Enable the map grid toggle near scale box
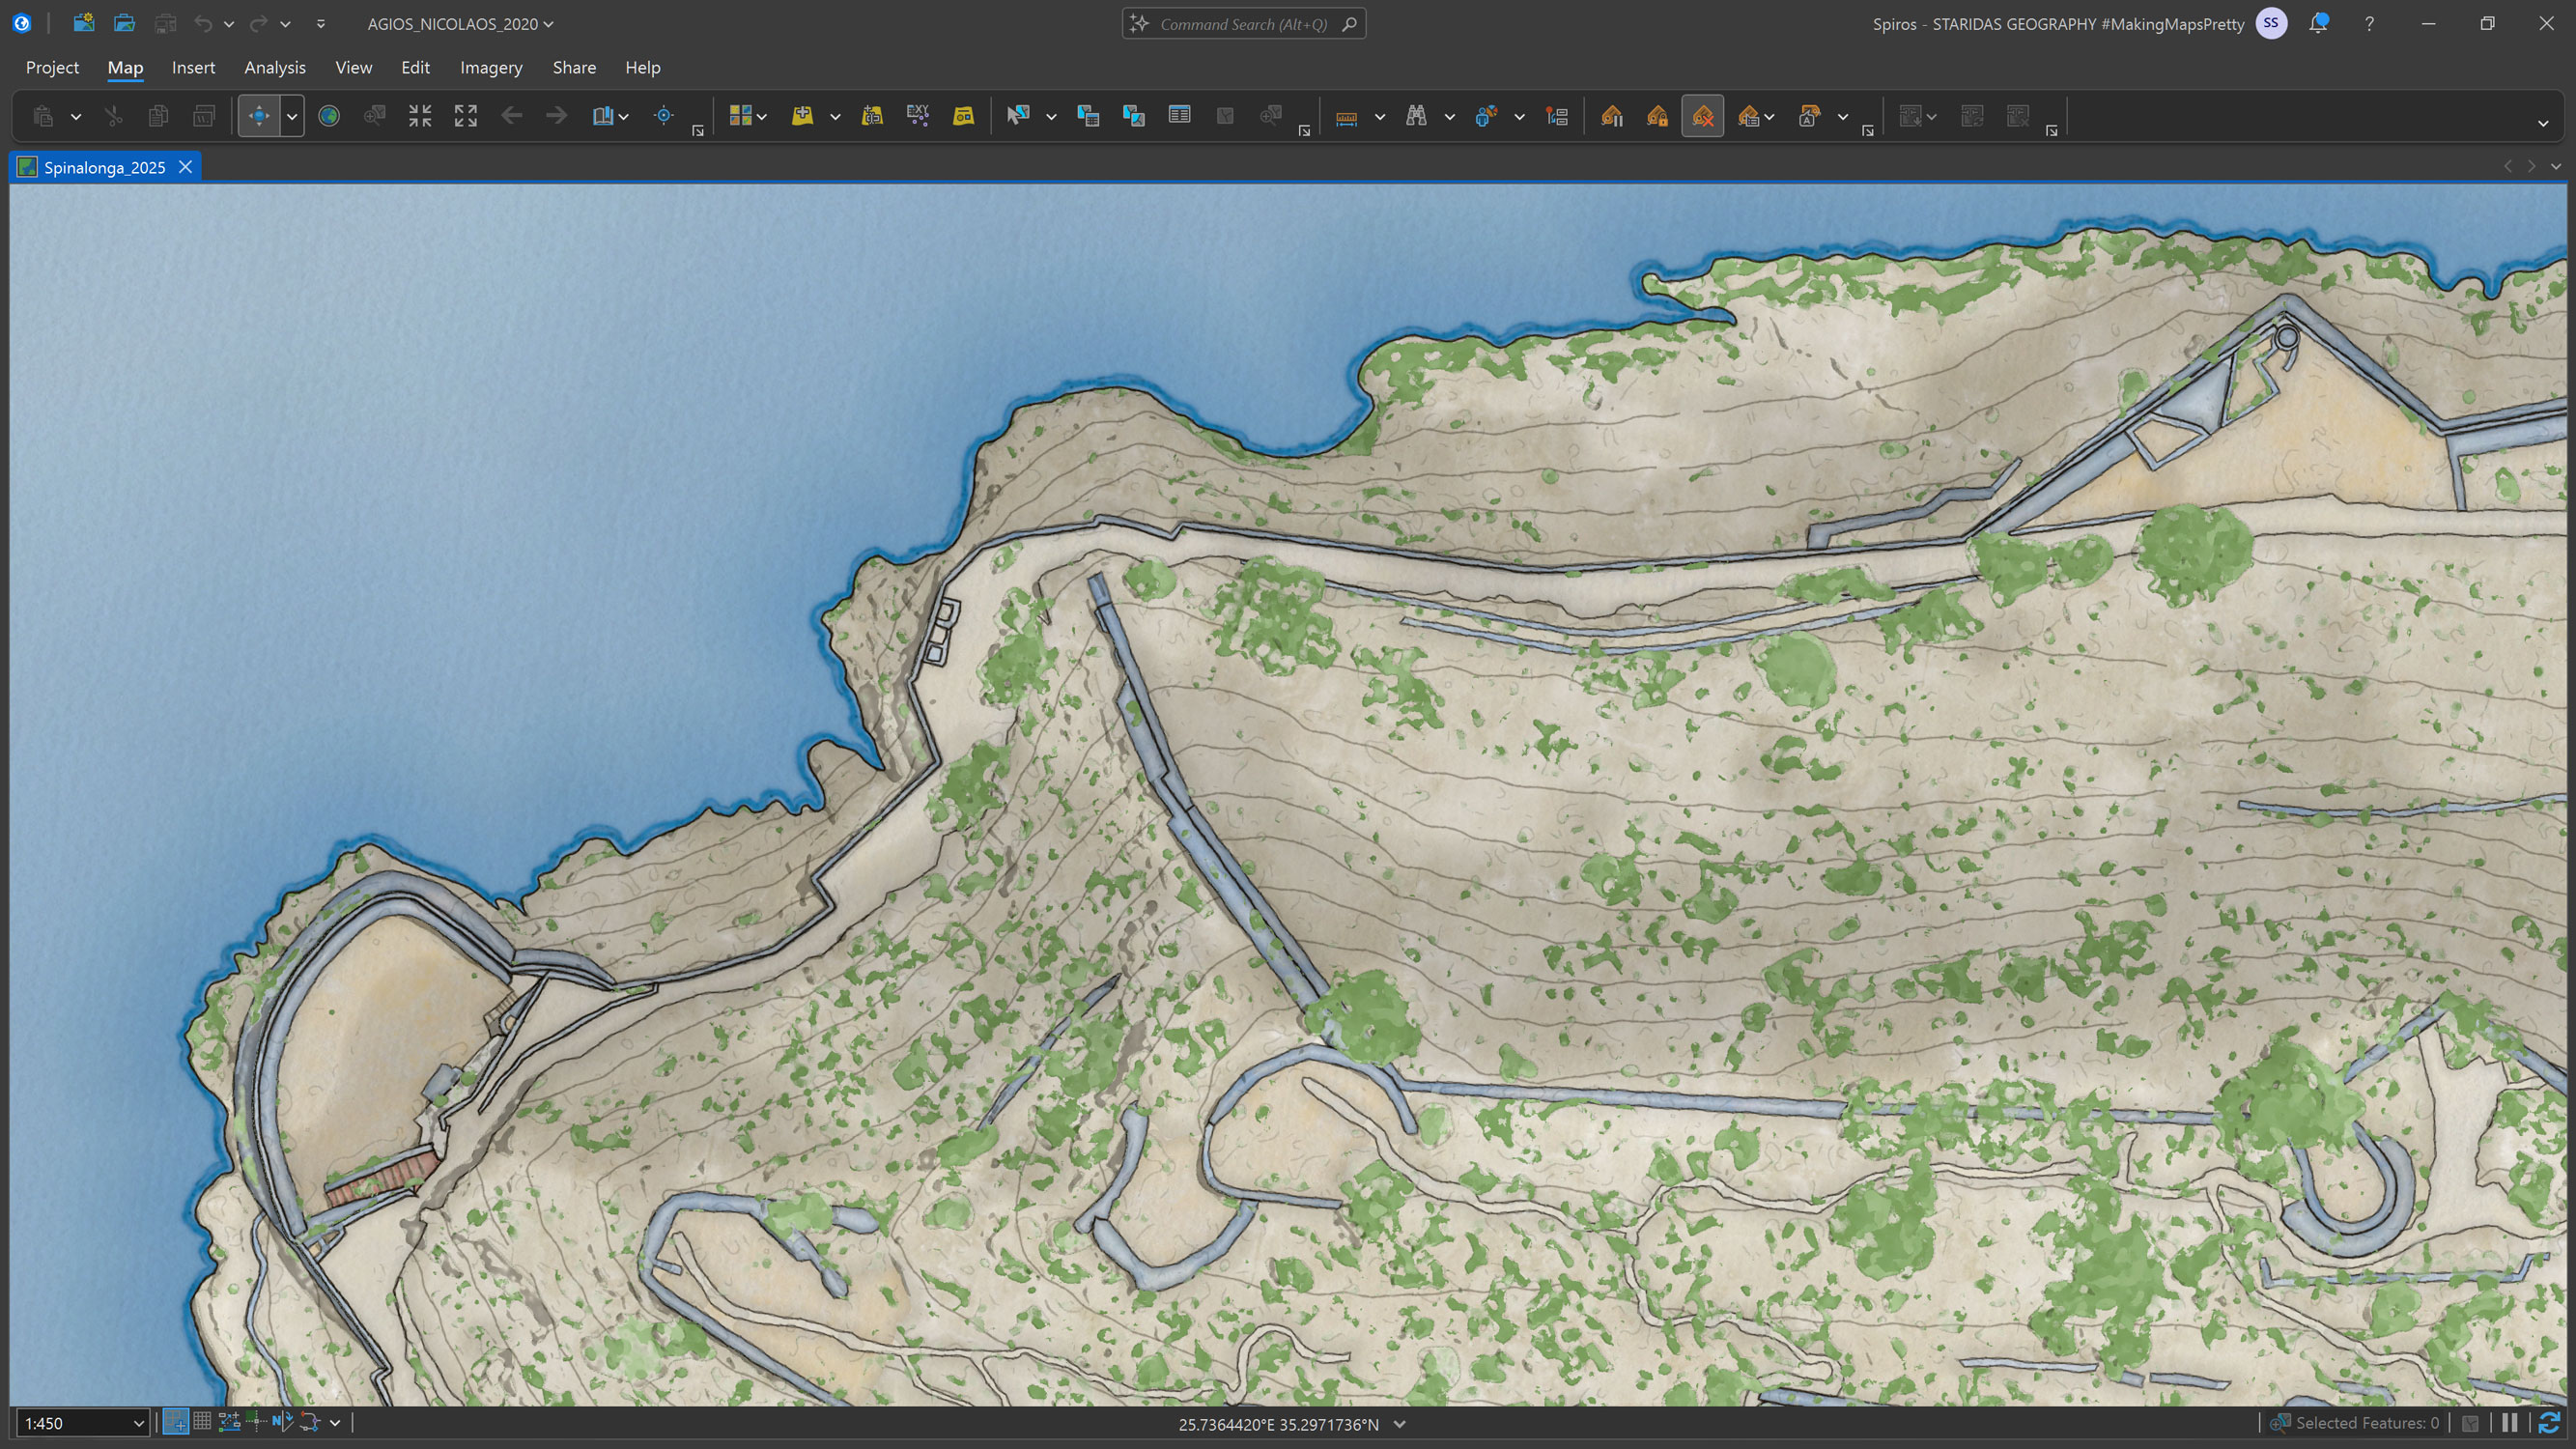Image resolution: width=2576 pixels, height=1449 pixels. (203, 1422)
